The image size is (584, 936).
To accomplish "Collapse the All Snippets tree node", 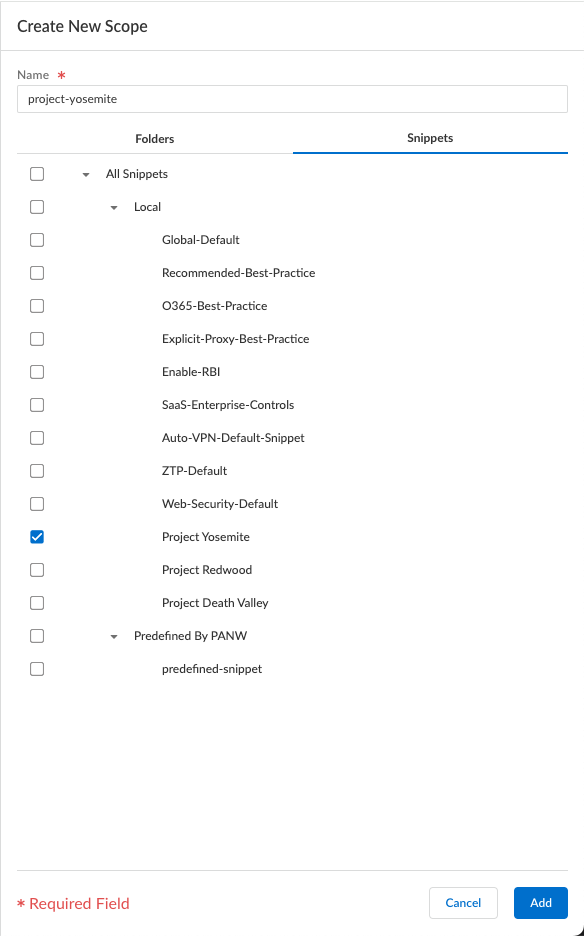I will [x=86, y=175].
